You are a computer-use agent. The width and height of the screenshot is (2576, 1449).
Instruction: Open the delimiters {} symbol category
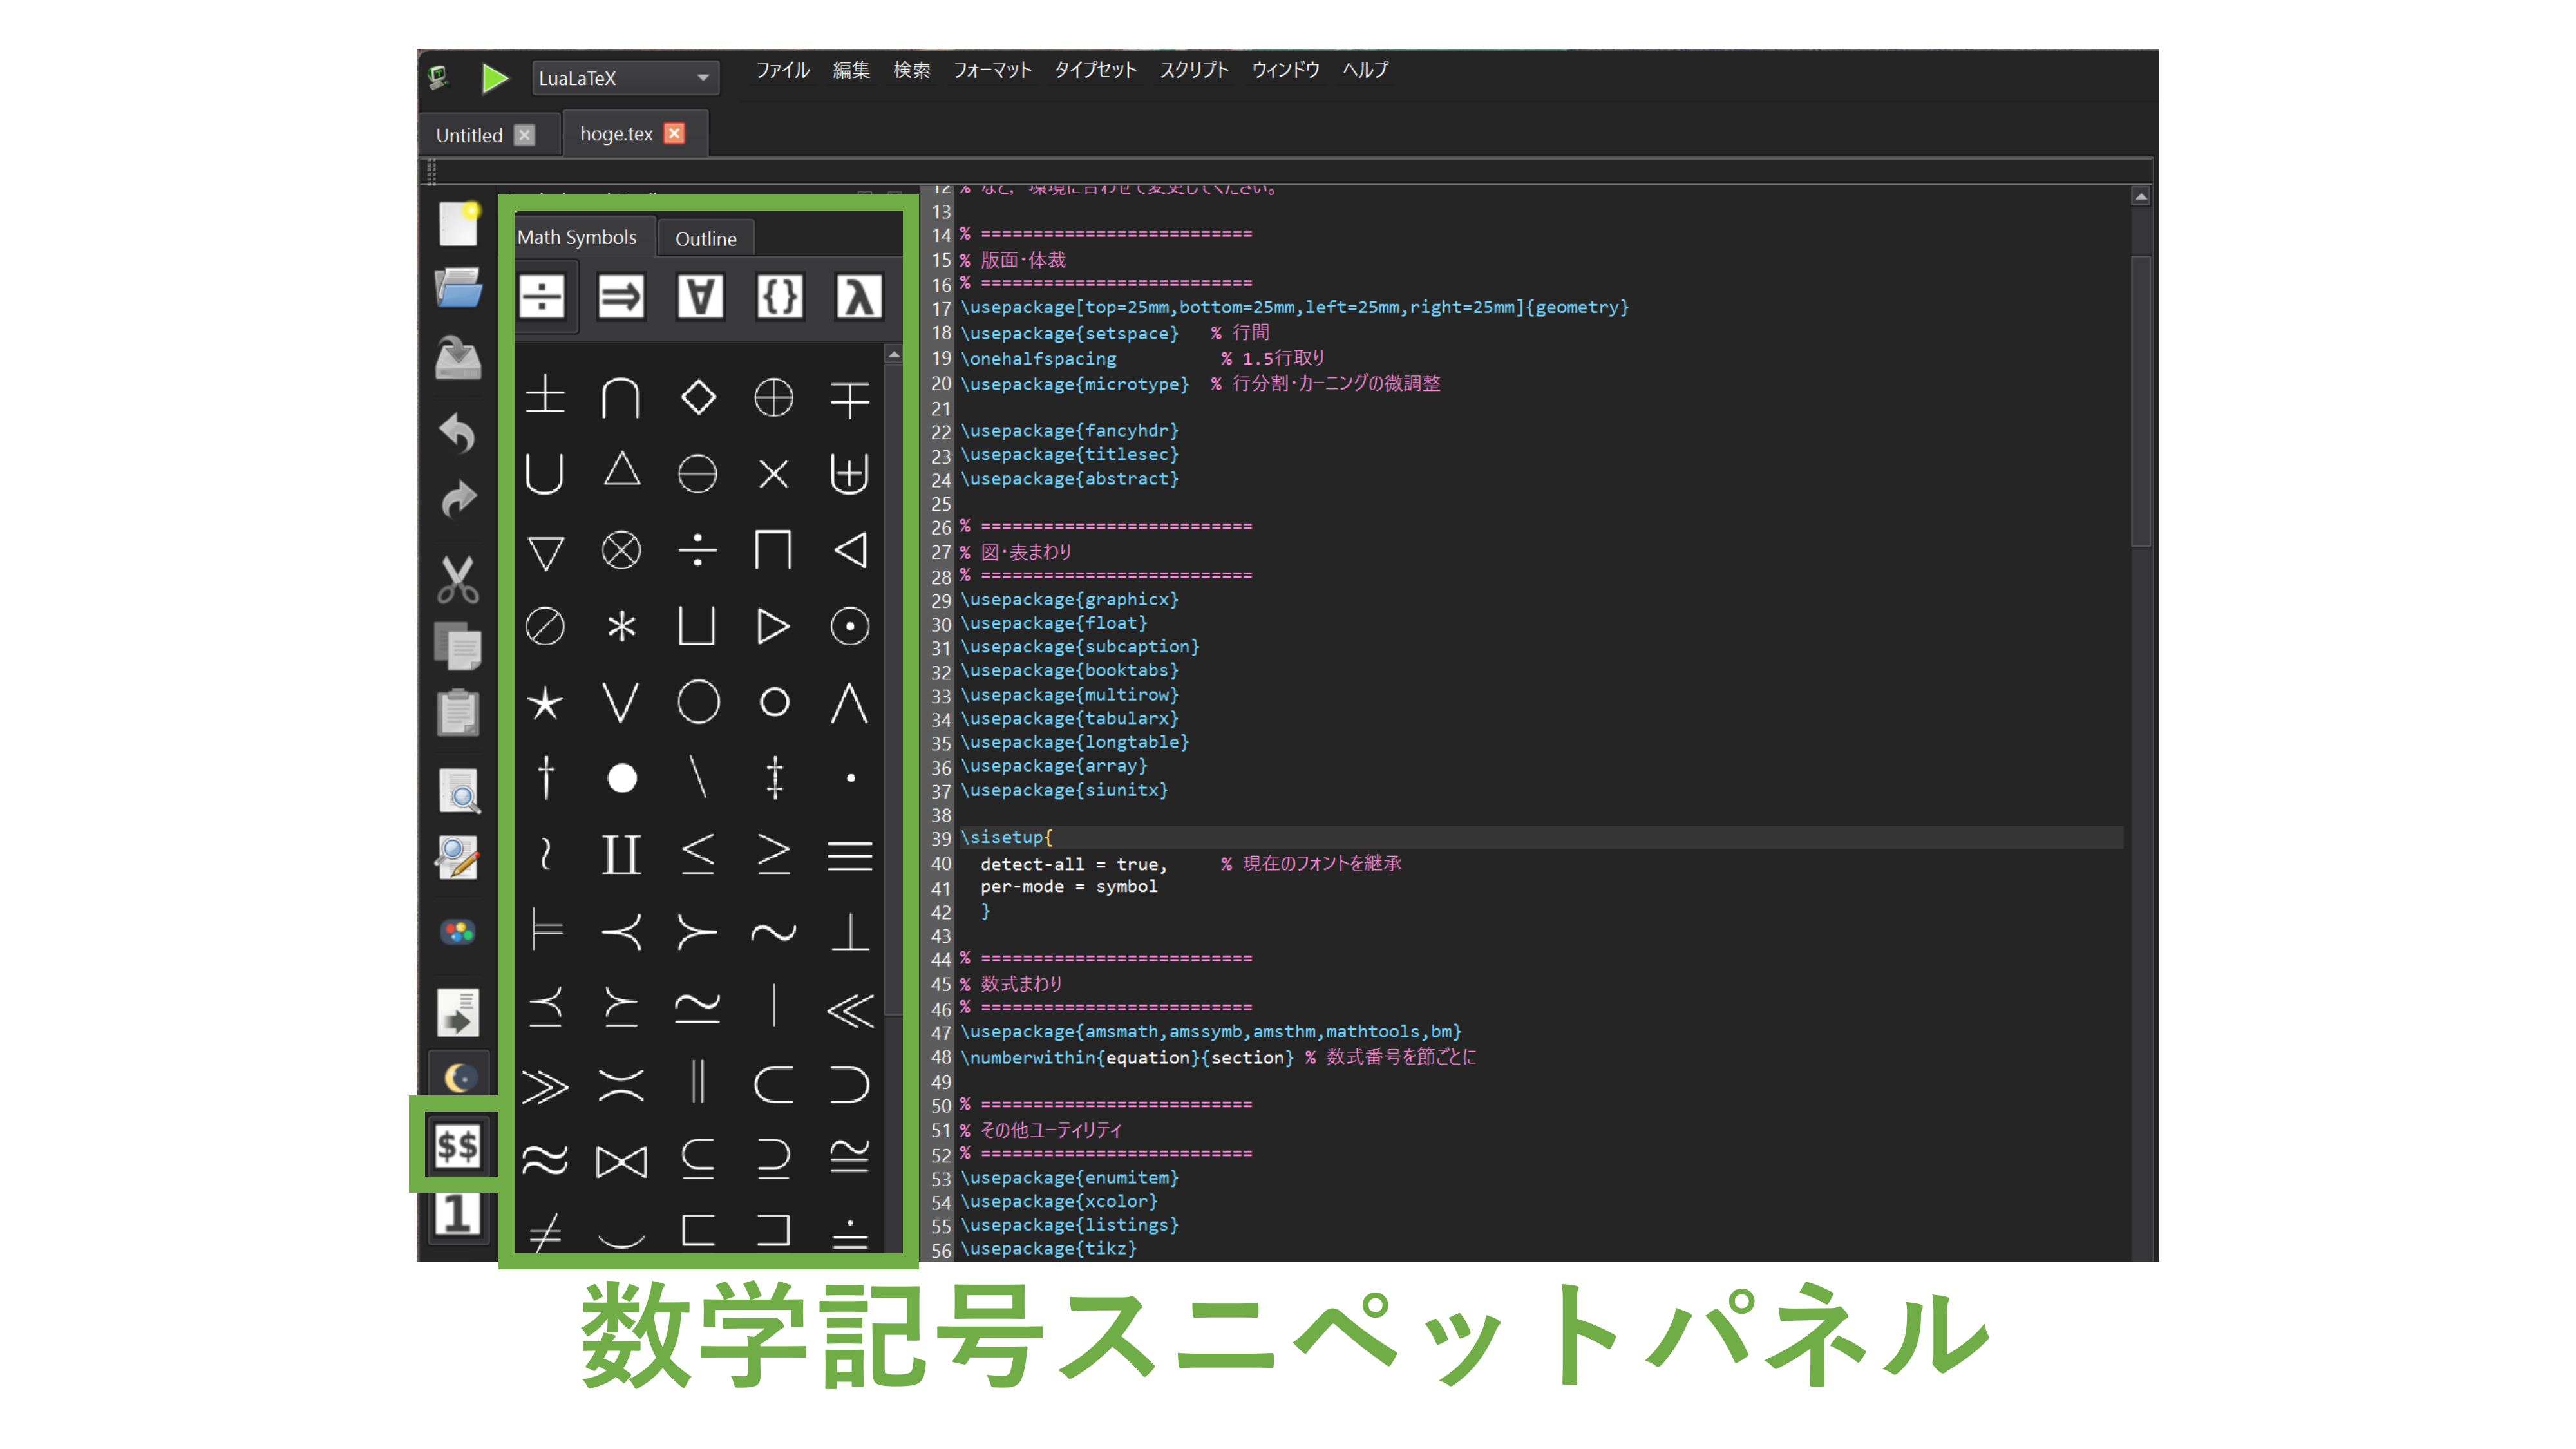coord(780,295)
